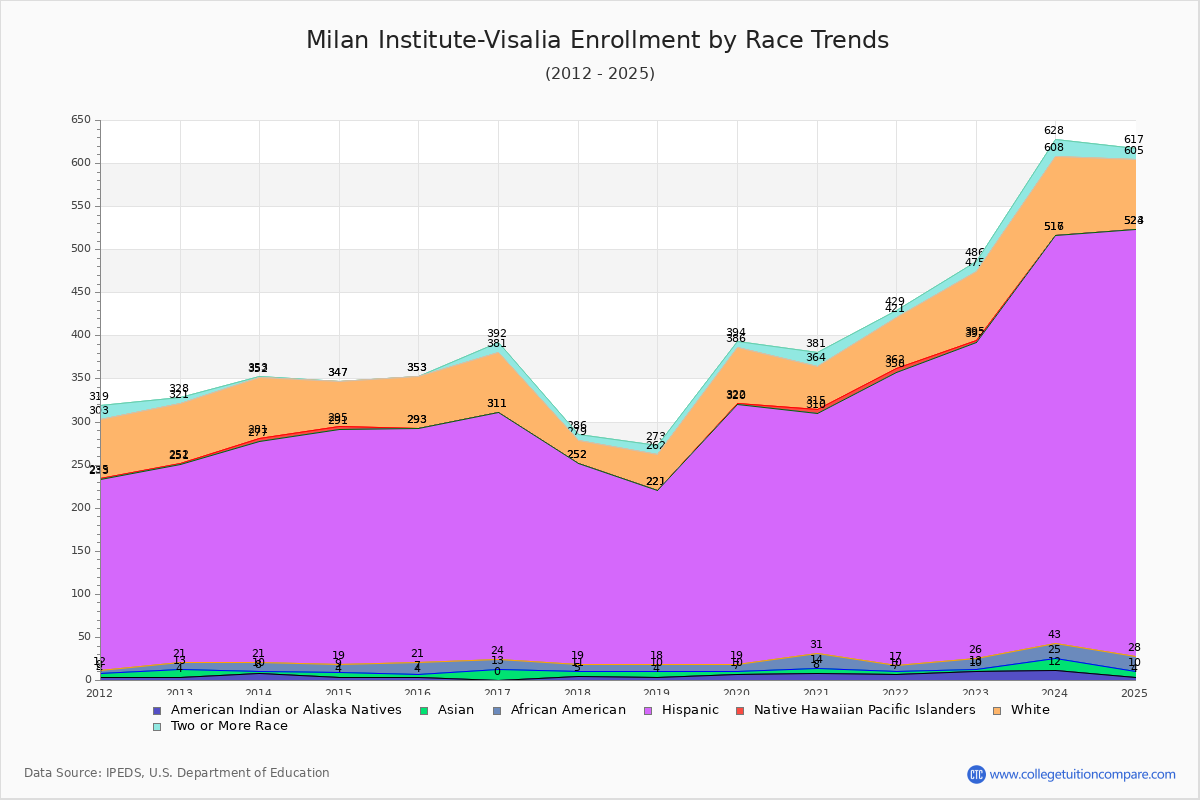Image resolution: width=1200 pixels, height=800 pixels.
Task: Click x-axis label 2016
Action: click(x=418, y=693)
